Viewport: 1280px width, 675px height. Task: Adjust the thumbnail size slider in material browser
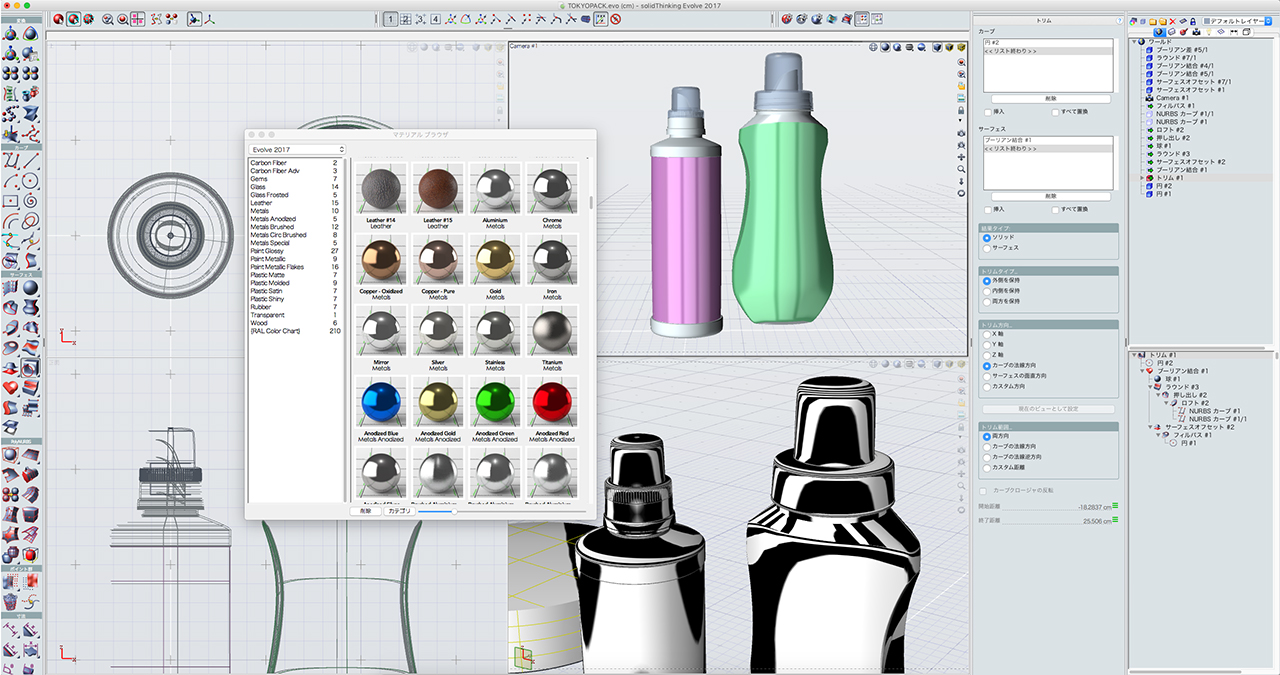pos(454,510)
